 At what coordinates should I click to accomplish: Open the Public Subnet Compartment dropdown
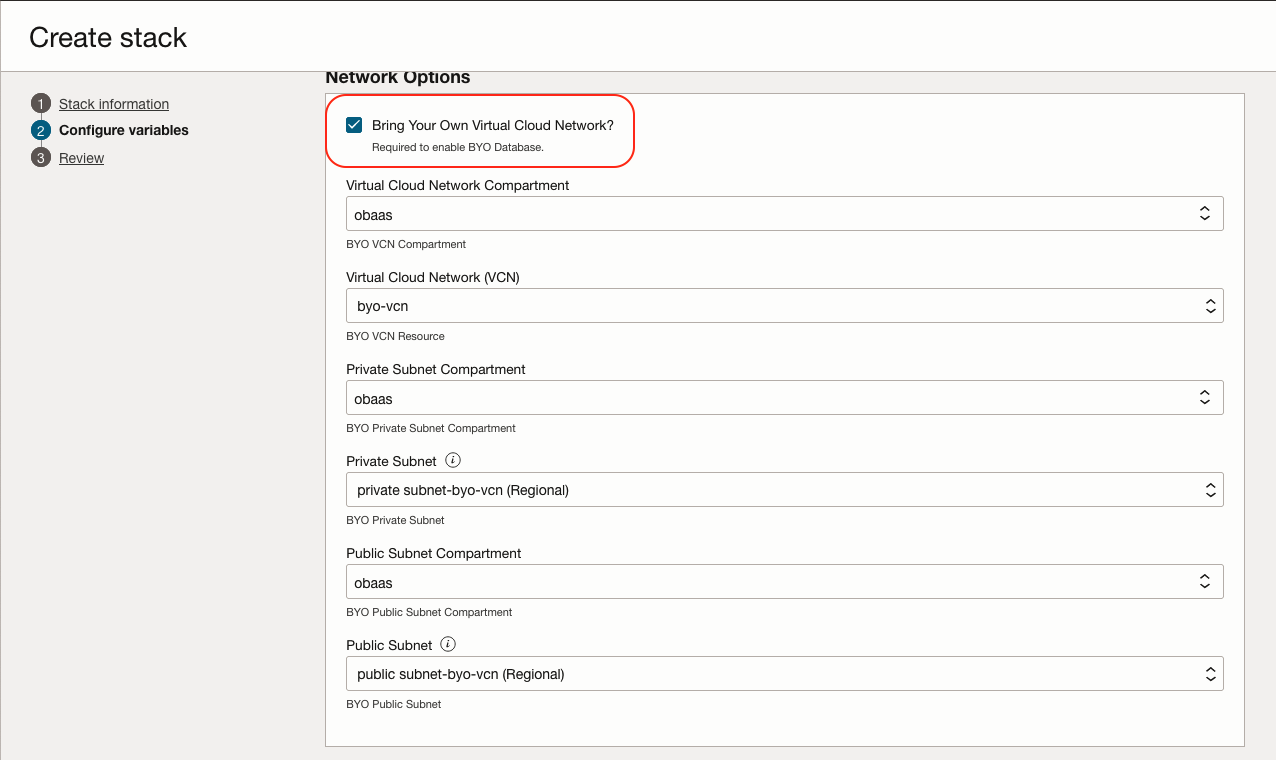784,582
